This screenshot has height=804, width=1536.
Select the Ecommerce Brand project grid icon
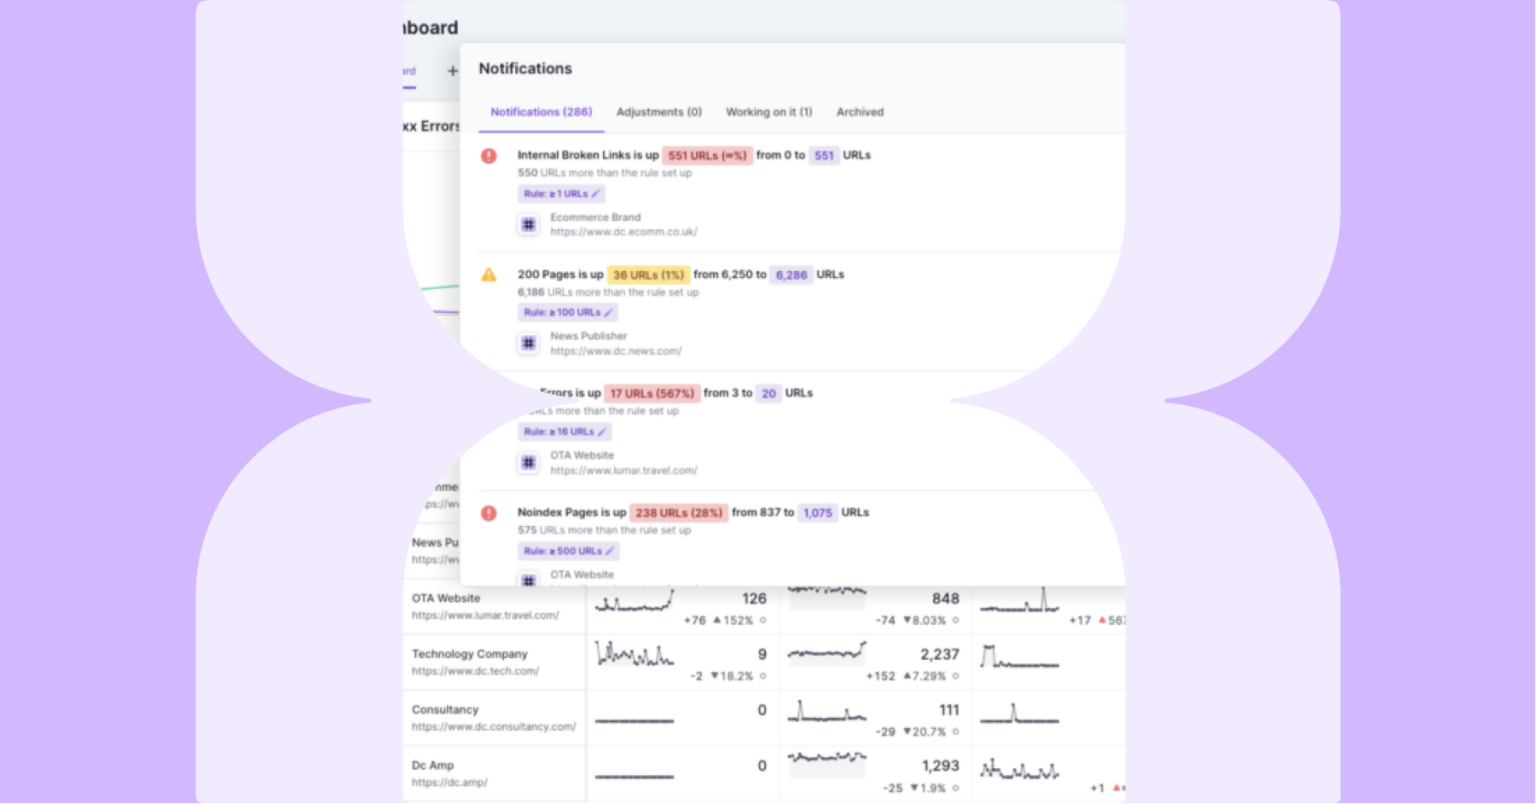pyautogui.click(x=528, y=224)
